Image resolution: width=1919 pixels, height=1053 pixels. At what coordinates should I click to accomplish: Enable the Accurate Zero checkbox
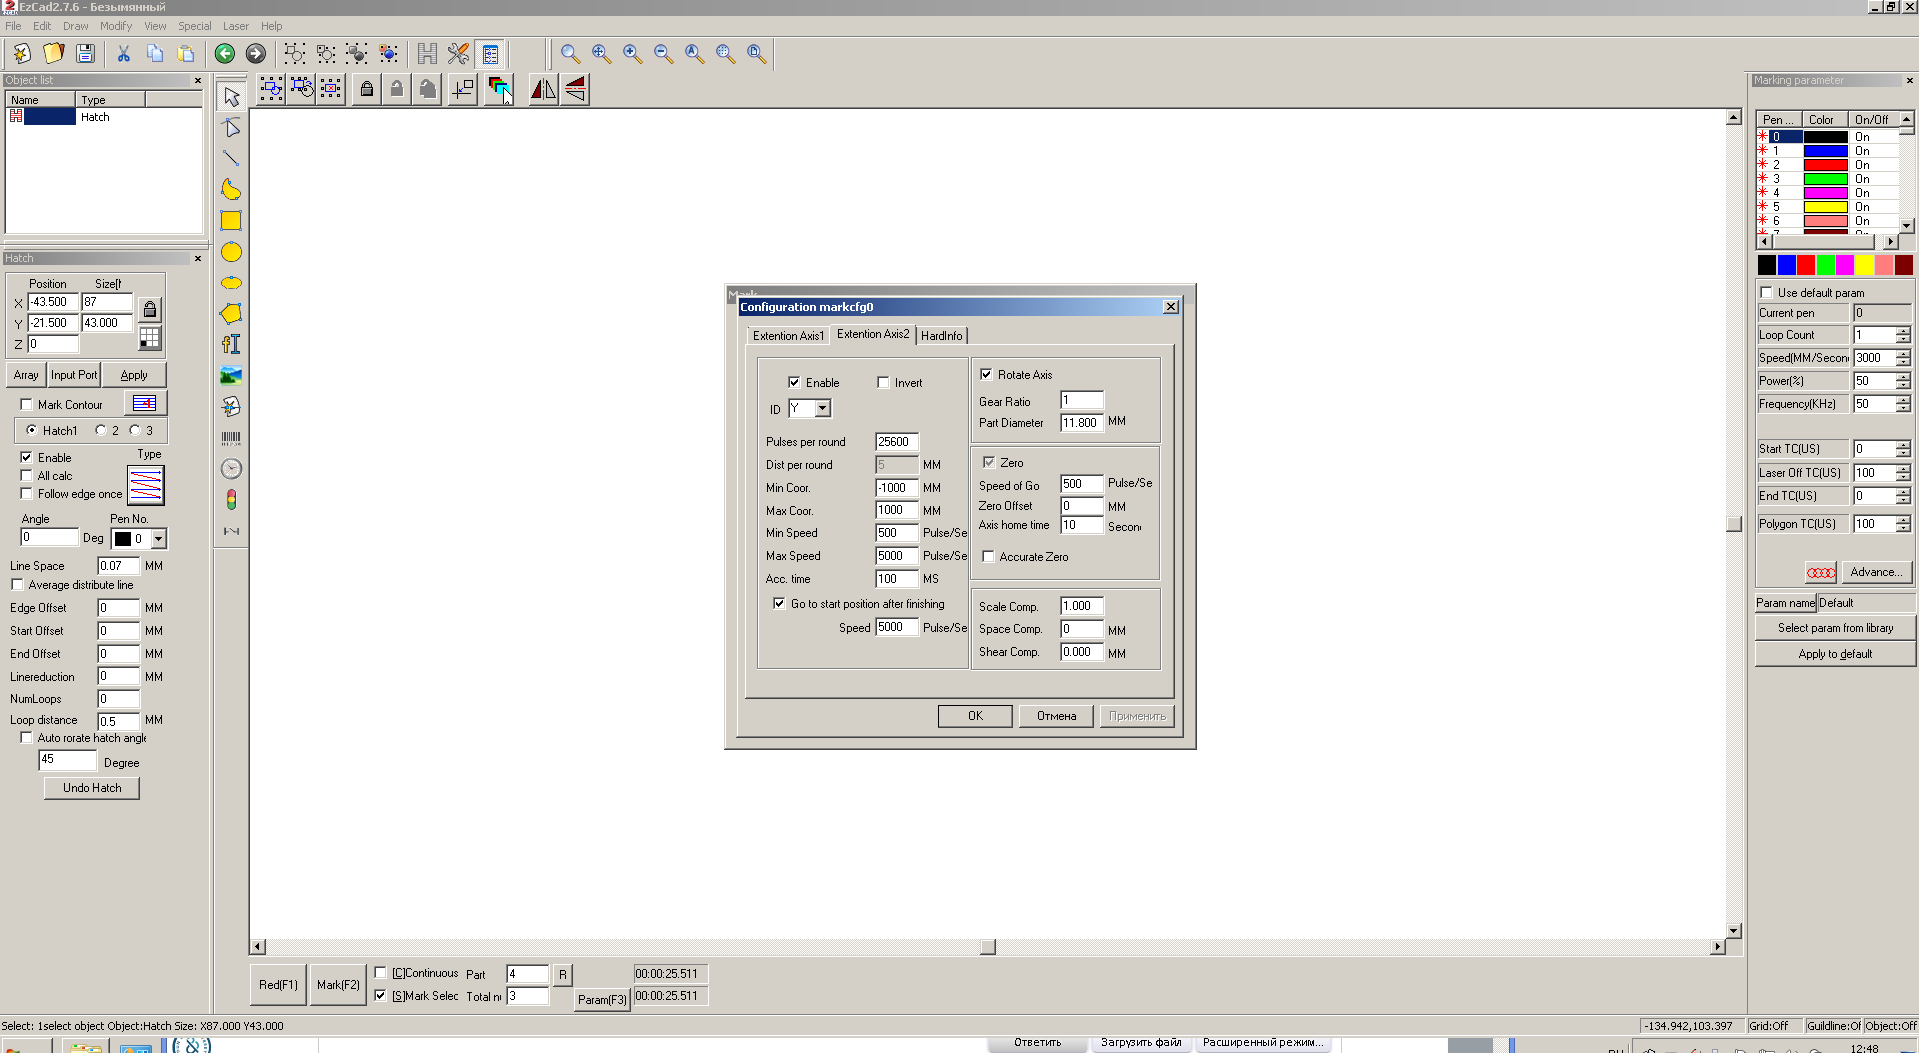pyautogui.click(x=988, y=557)
